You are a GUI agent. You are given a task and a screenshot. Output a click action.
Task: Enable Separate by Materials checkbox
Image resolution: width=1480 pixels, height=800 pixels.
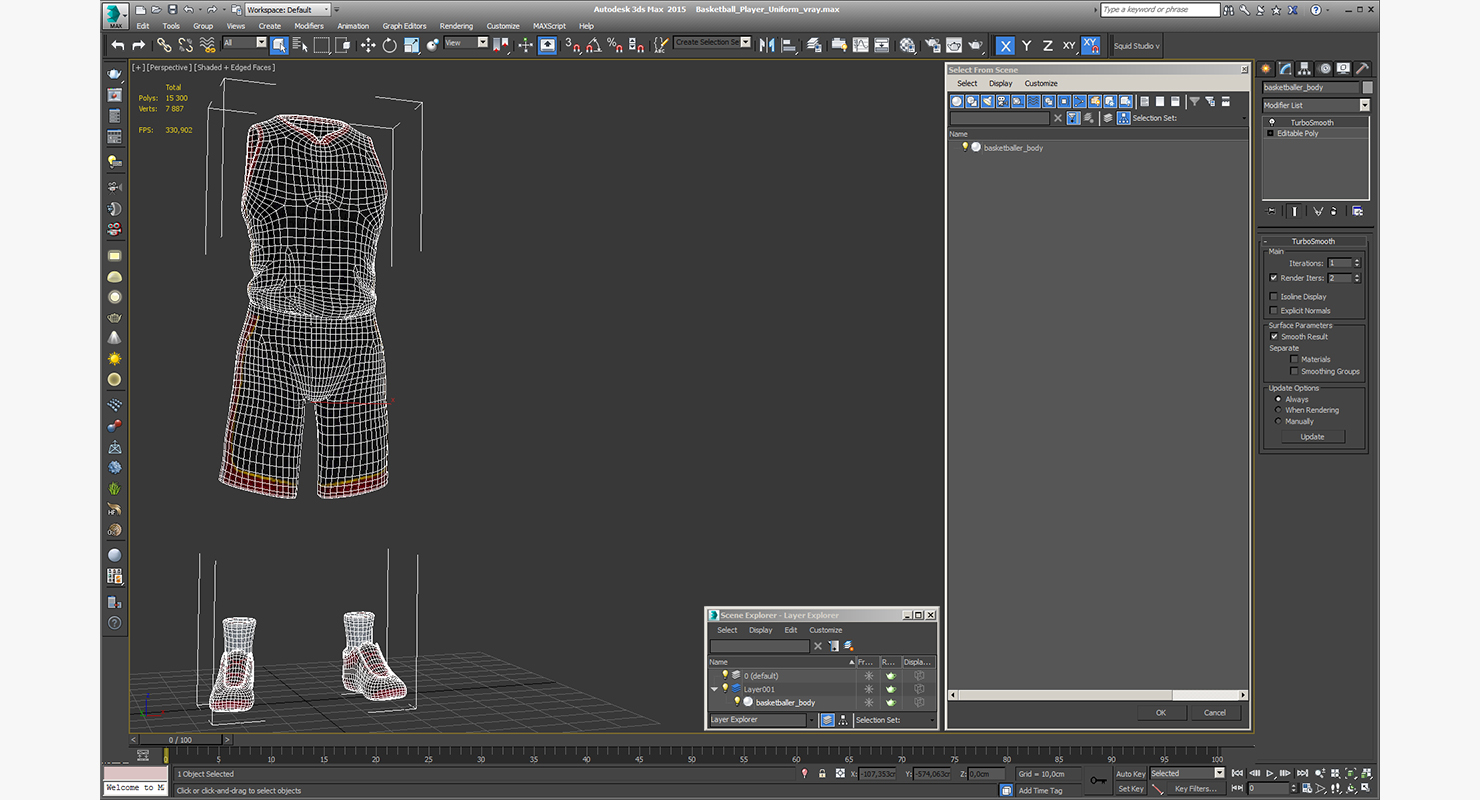tap(1294, 359)
